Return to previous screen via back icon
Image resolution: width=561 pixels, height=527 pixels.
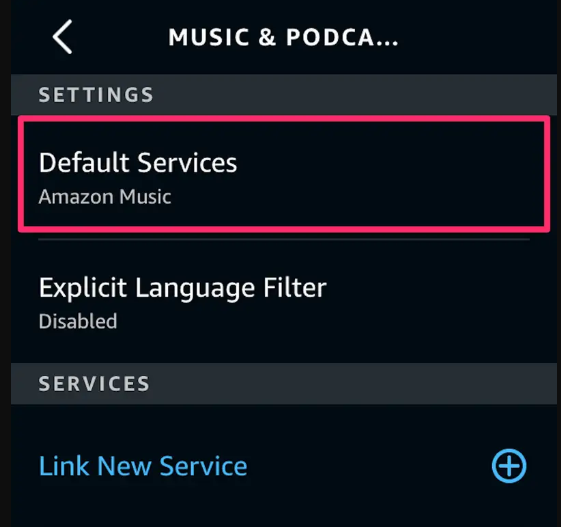click(x=63, y=36)
